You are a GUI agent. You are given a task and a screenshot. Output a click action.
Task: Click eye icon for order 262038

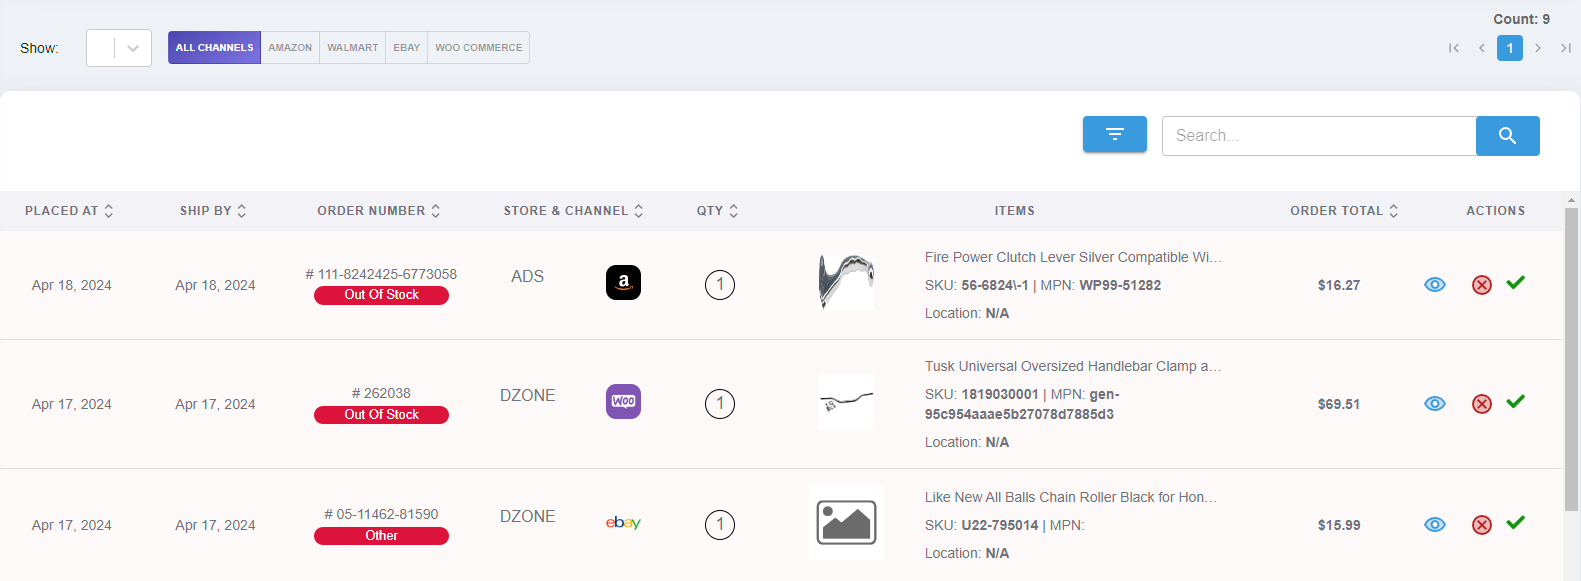point(1434,404)
